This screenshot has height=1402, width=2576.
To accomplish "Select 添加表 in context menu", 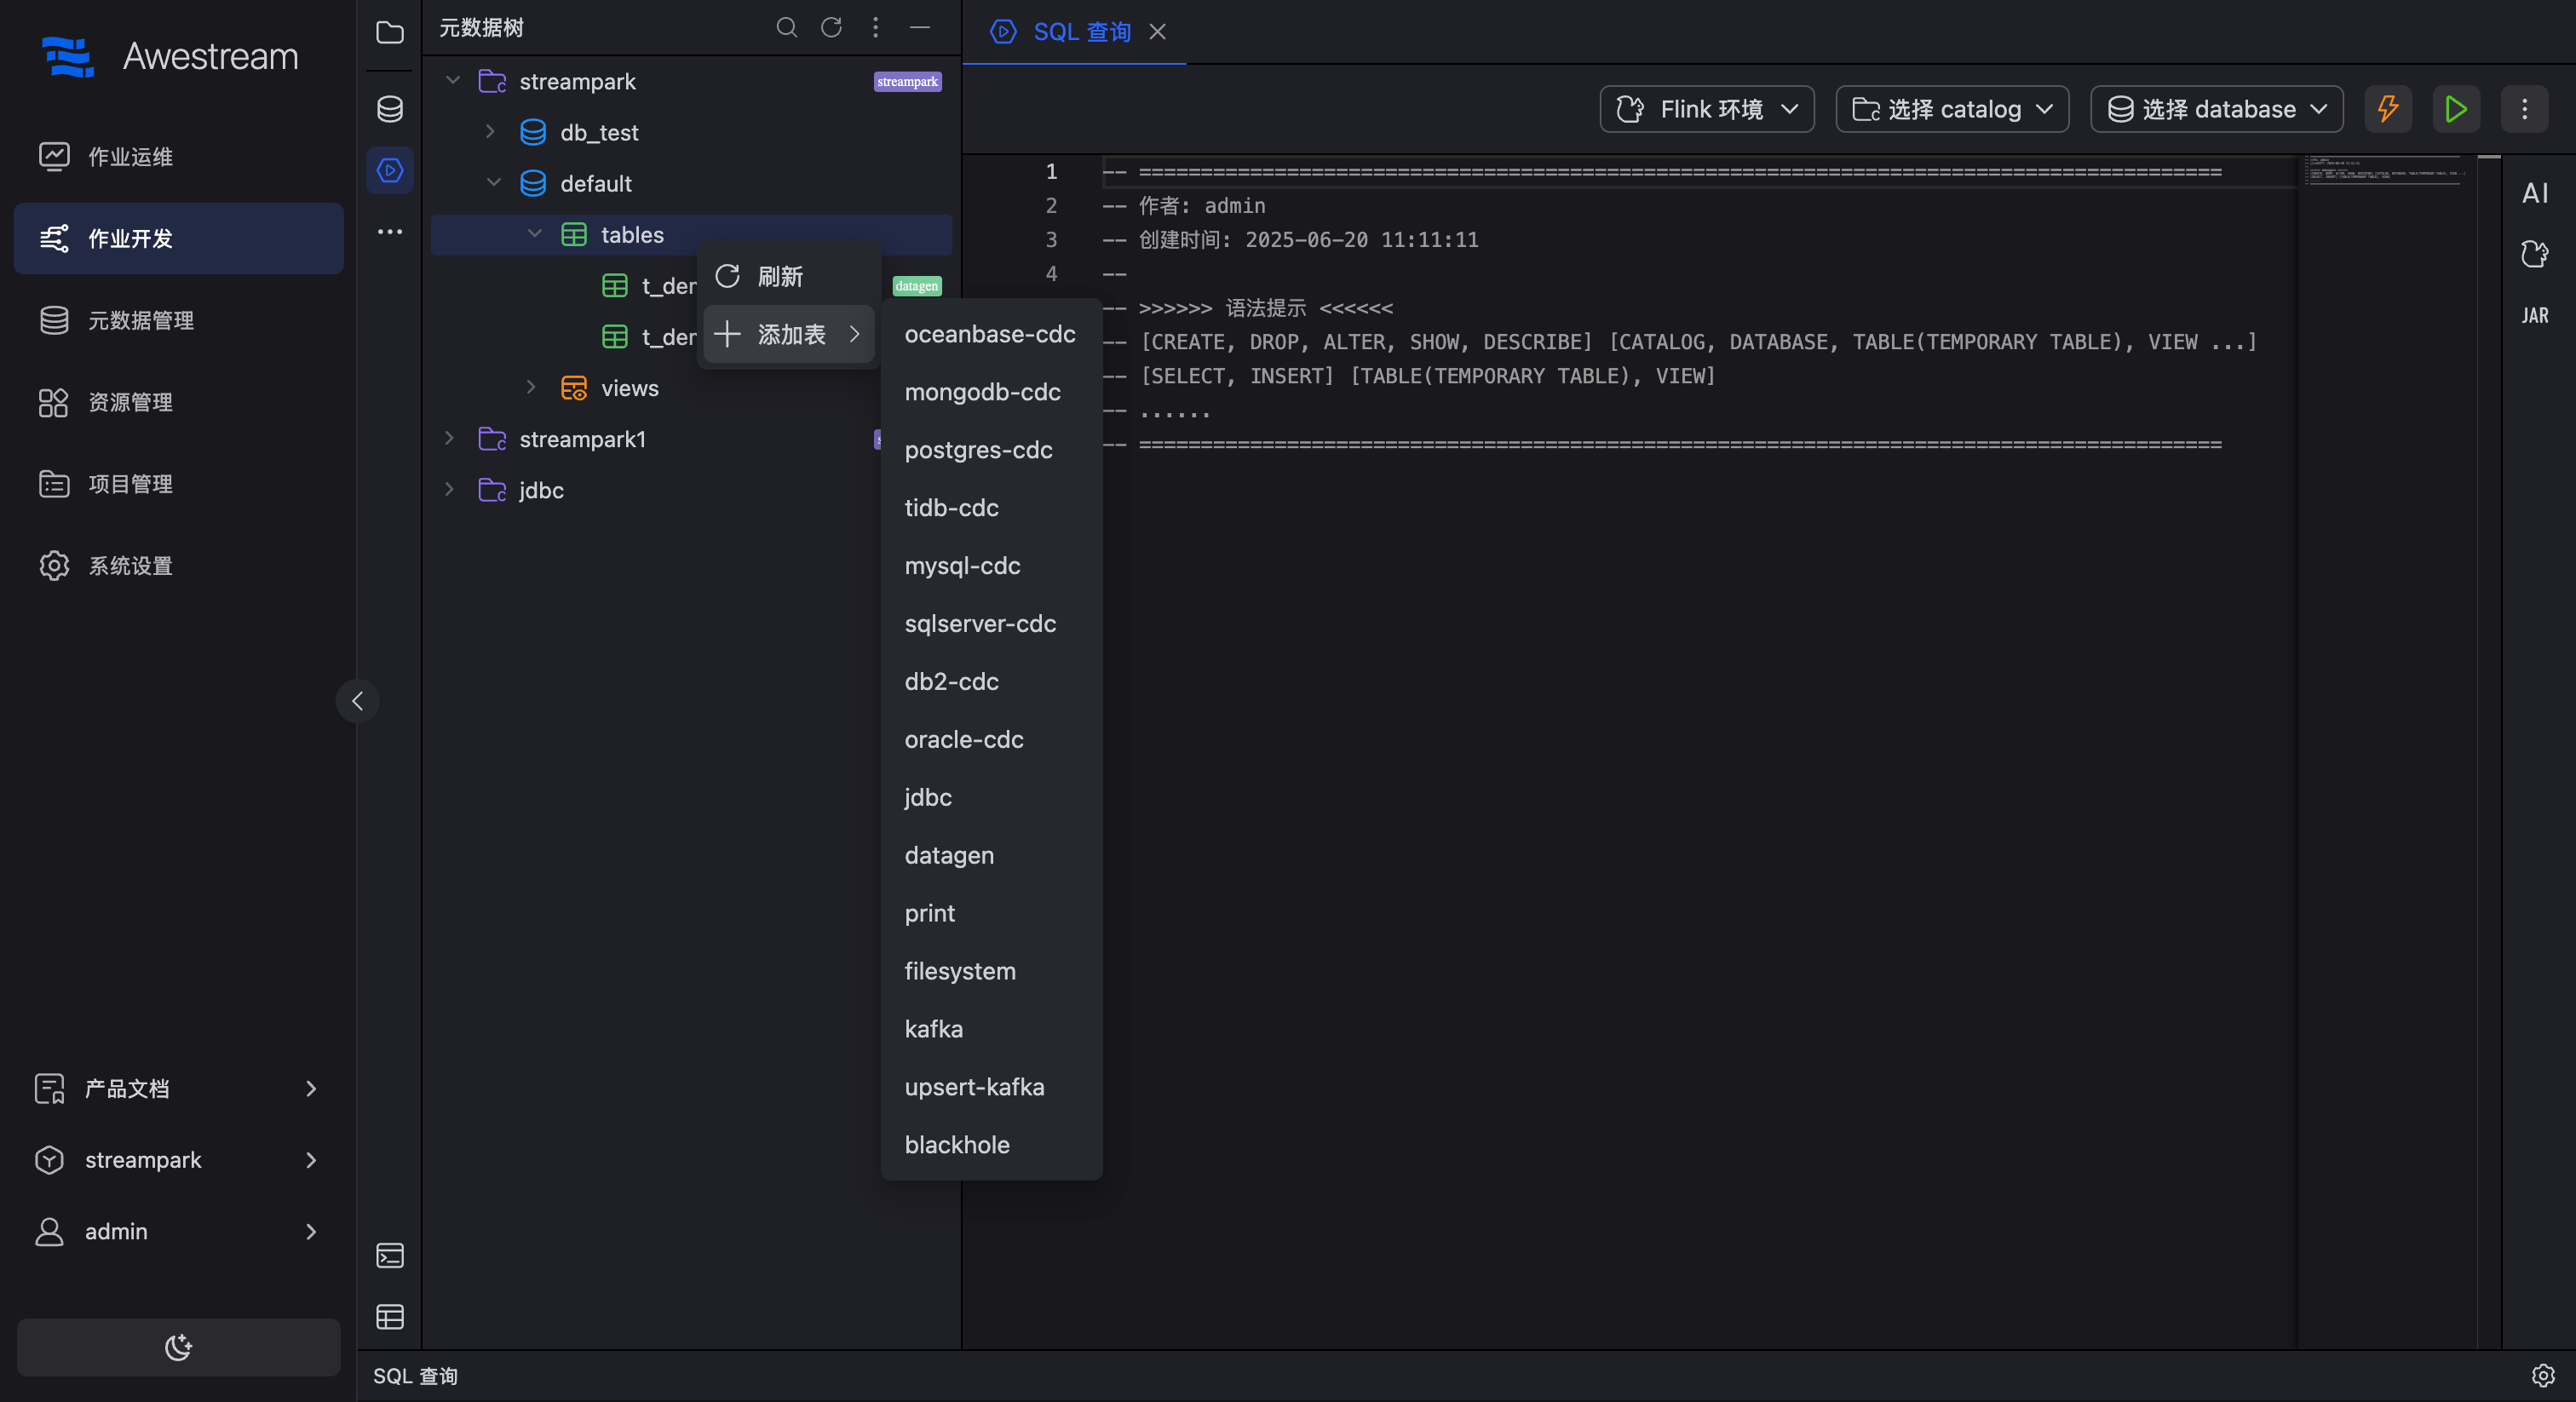I will click(x=789, y=334).
